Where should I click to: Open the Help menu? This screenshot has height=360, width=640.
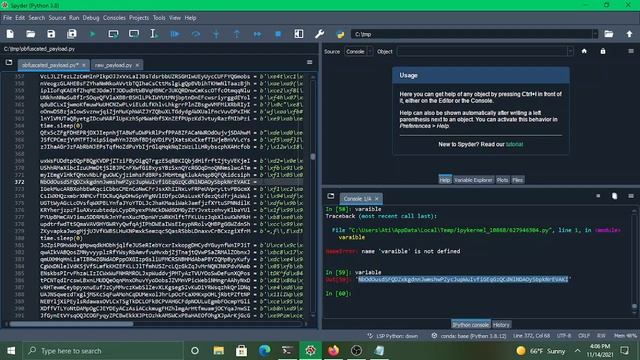(190, 18)
